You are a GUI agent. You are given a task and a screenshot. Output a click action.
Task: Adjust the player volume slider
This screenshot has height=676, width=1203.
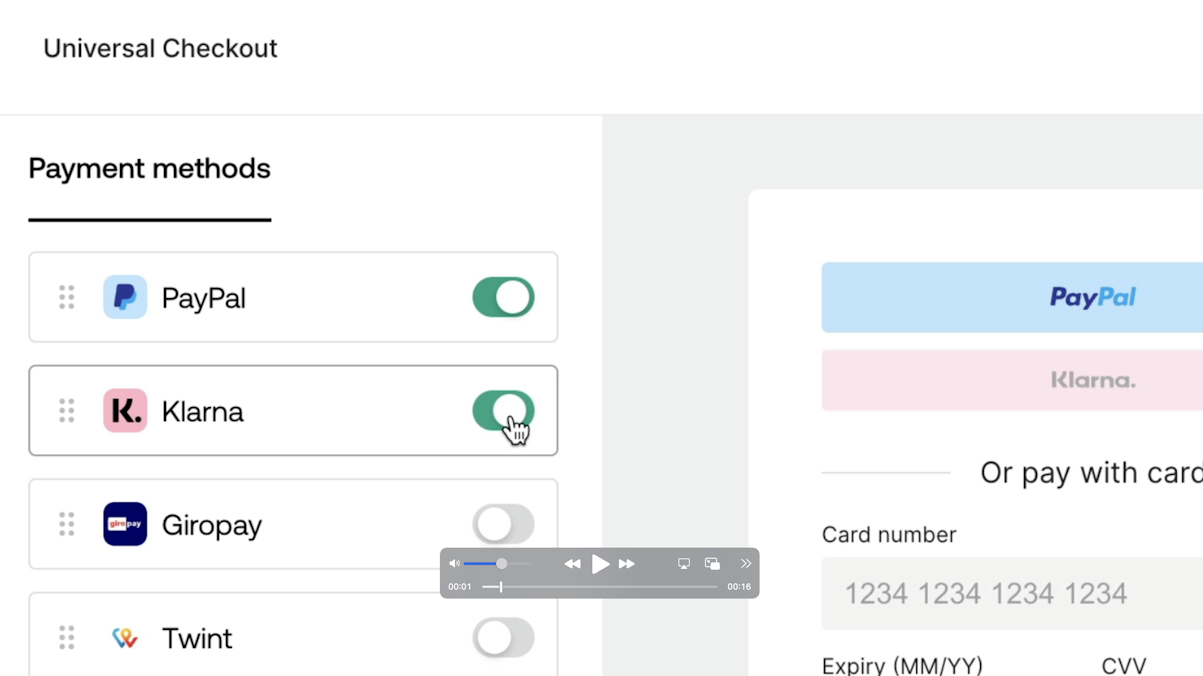(x=498, y=564)
